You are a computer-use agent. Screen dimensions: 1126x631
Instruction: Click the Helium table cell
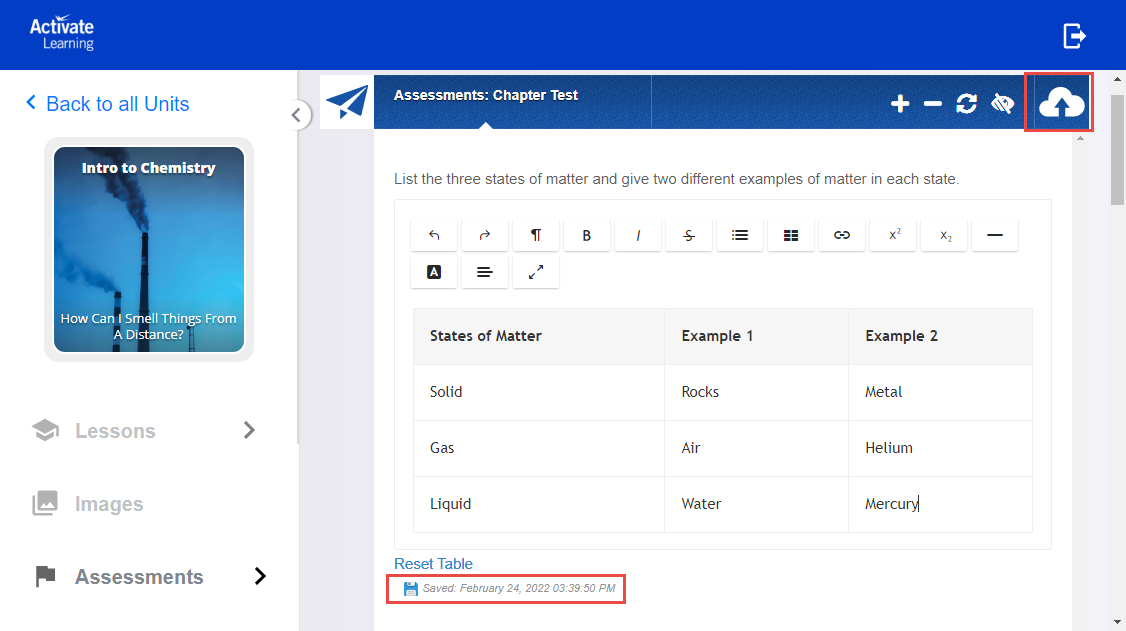[940, 448]
